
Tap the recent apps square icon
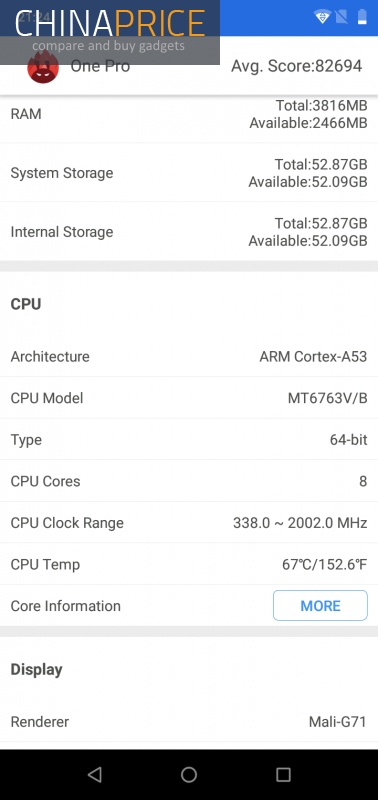coord(283,774)
